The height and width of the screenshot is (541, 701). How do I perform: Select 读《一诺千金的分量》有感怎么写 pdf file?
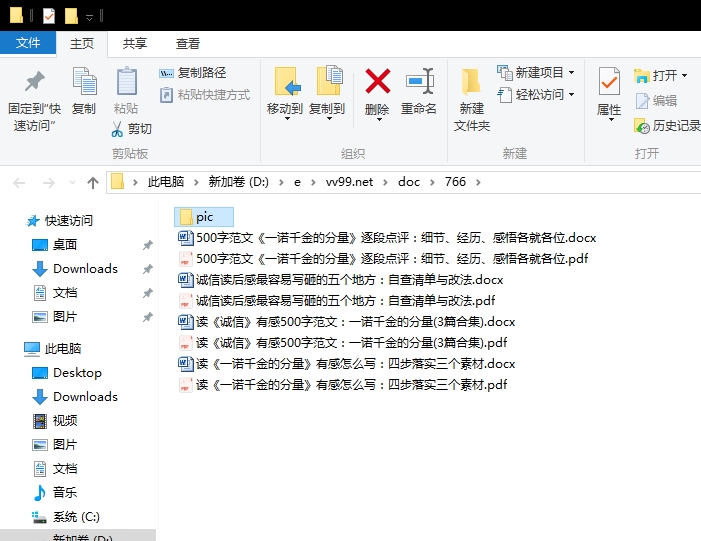(x=342, y=385)
